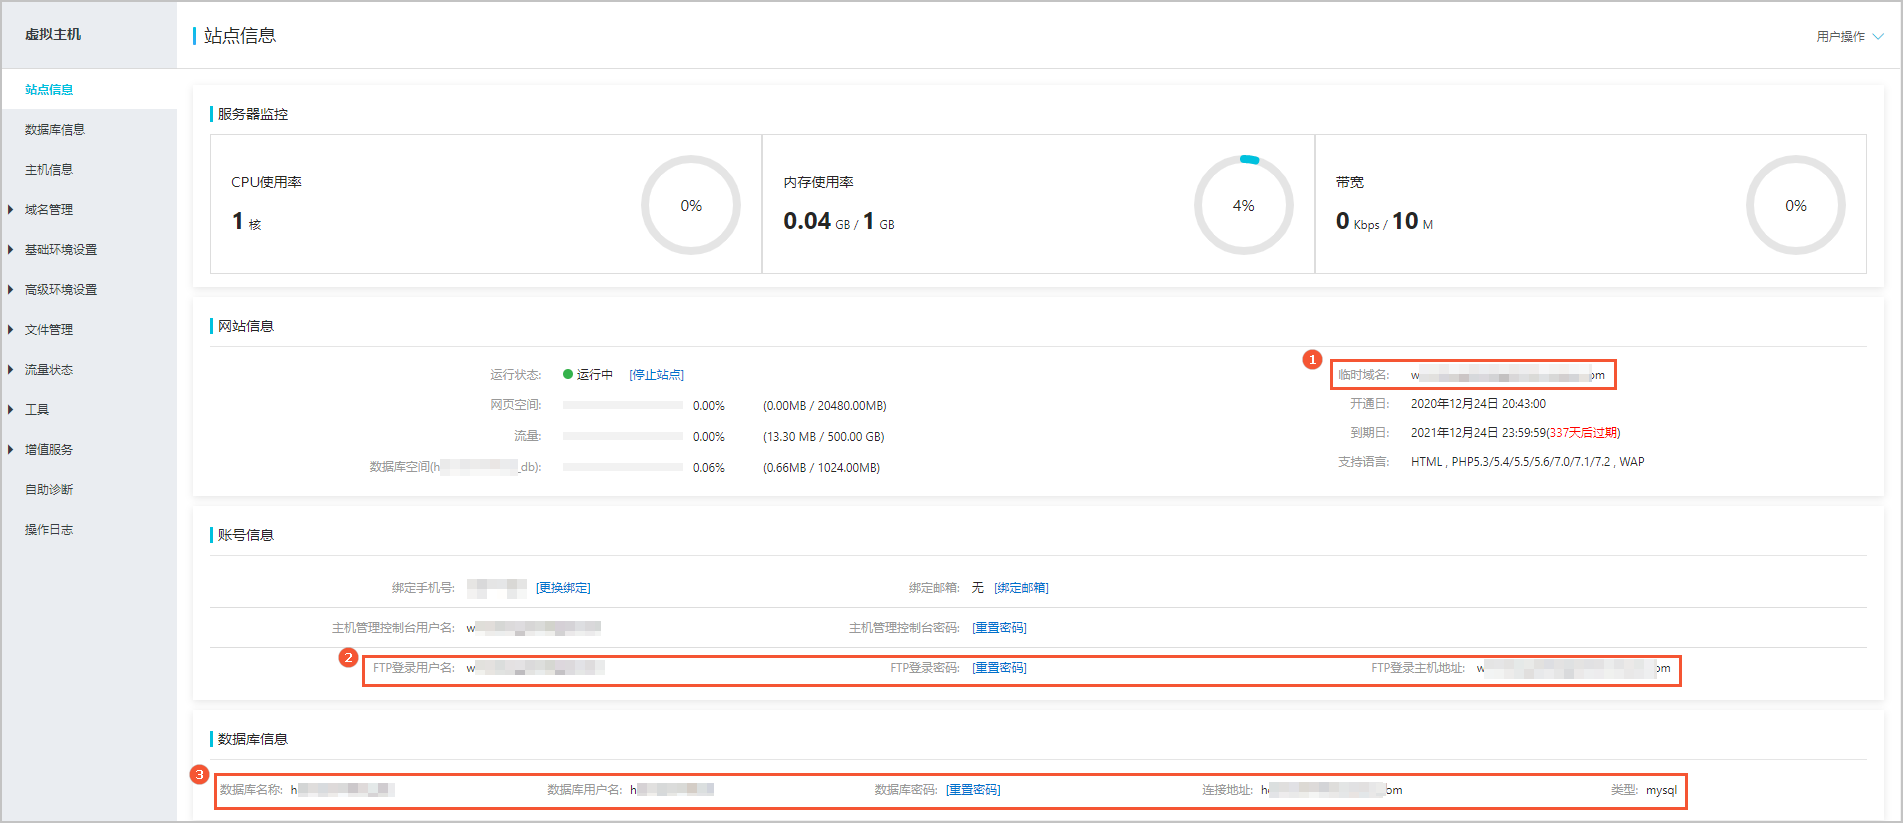Image resolution: width=1903 pixels, height=823 pixels.
Task: Reset the FTP登录密码
Action: [x=999, y=667]
